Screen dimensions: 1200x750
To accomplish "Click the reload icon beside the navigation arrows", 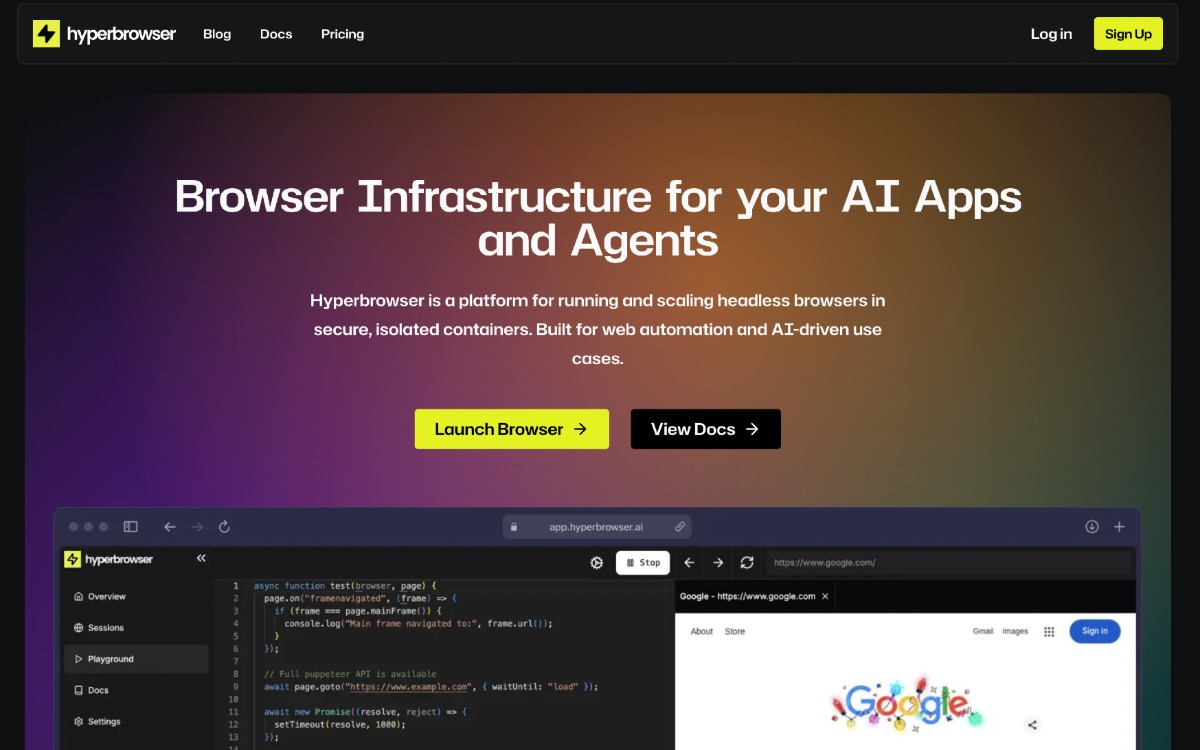I will [x=225, y=527].
